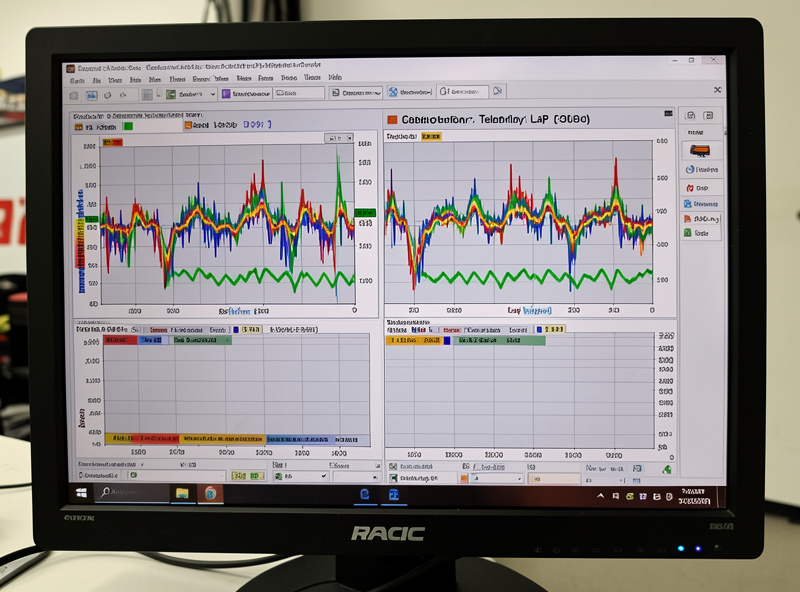
Task: Select the orange race car thumbnail in the sidebar
Action: [700, 151]
